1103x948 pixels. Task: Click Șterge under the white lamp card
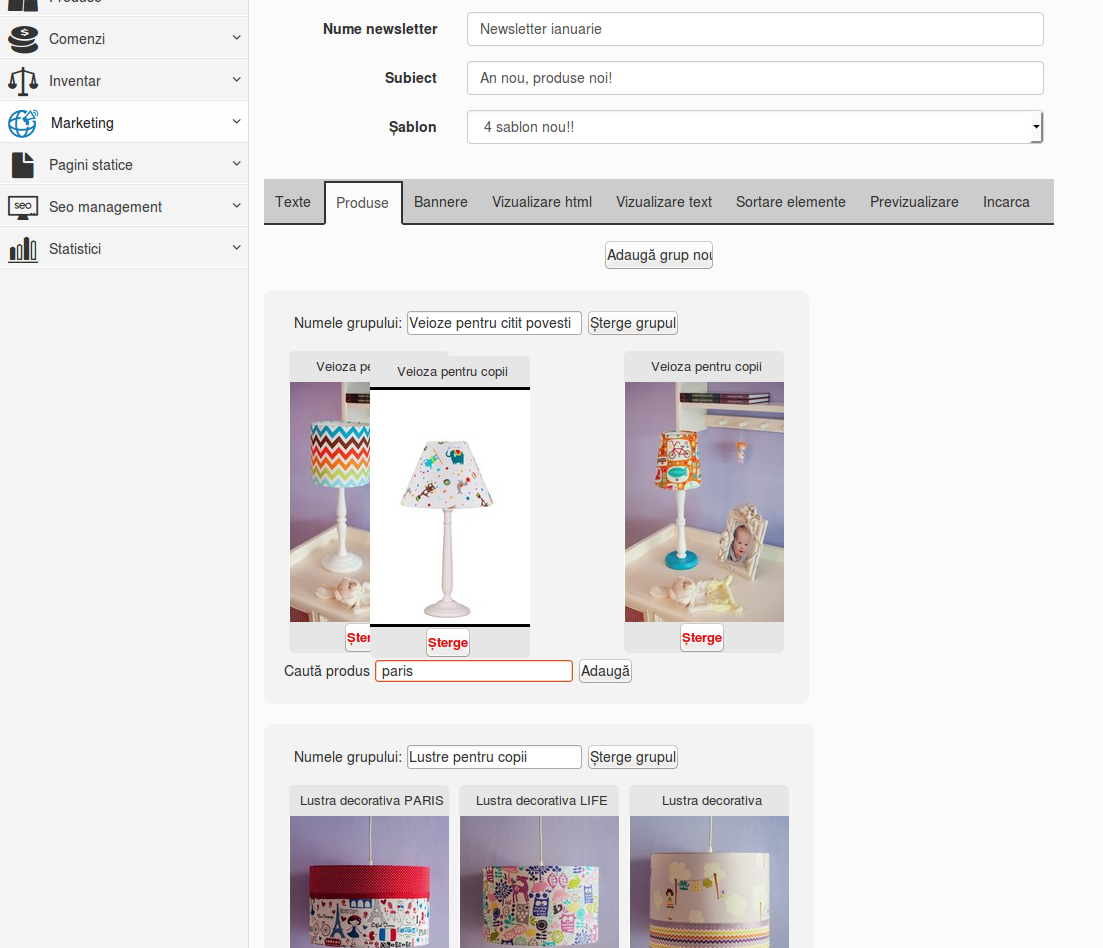[x=448, y=643]
